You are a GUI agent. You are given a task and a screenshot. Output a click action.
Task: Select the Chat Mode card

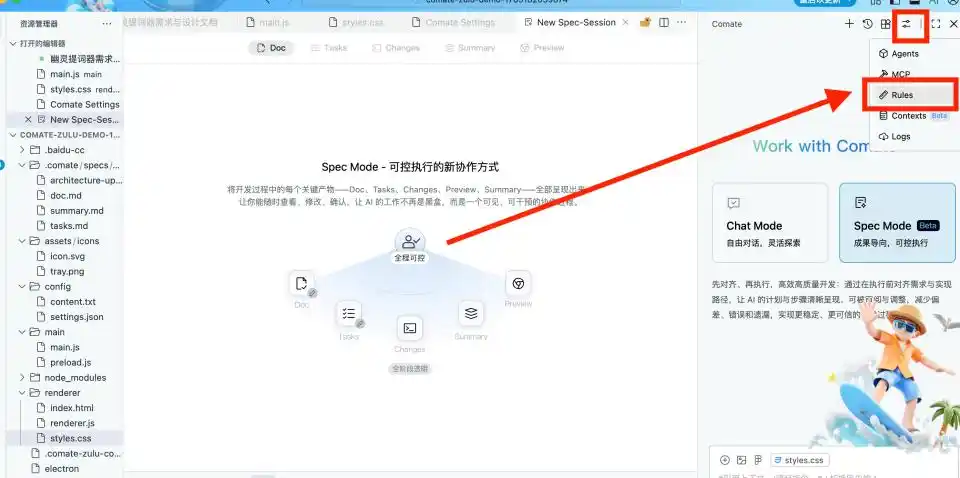770,222
